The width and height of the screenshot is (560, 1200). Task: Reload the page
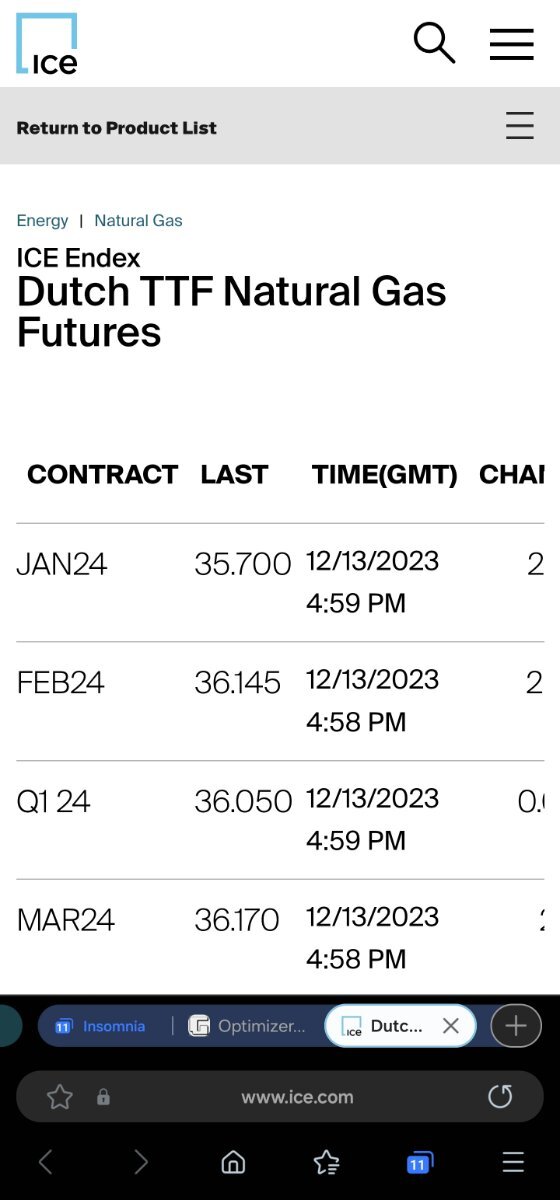(500, 1097)
